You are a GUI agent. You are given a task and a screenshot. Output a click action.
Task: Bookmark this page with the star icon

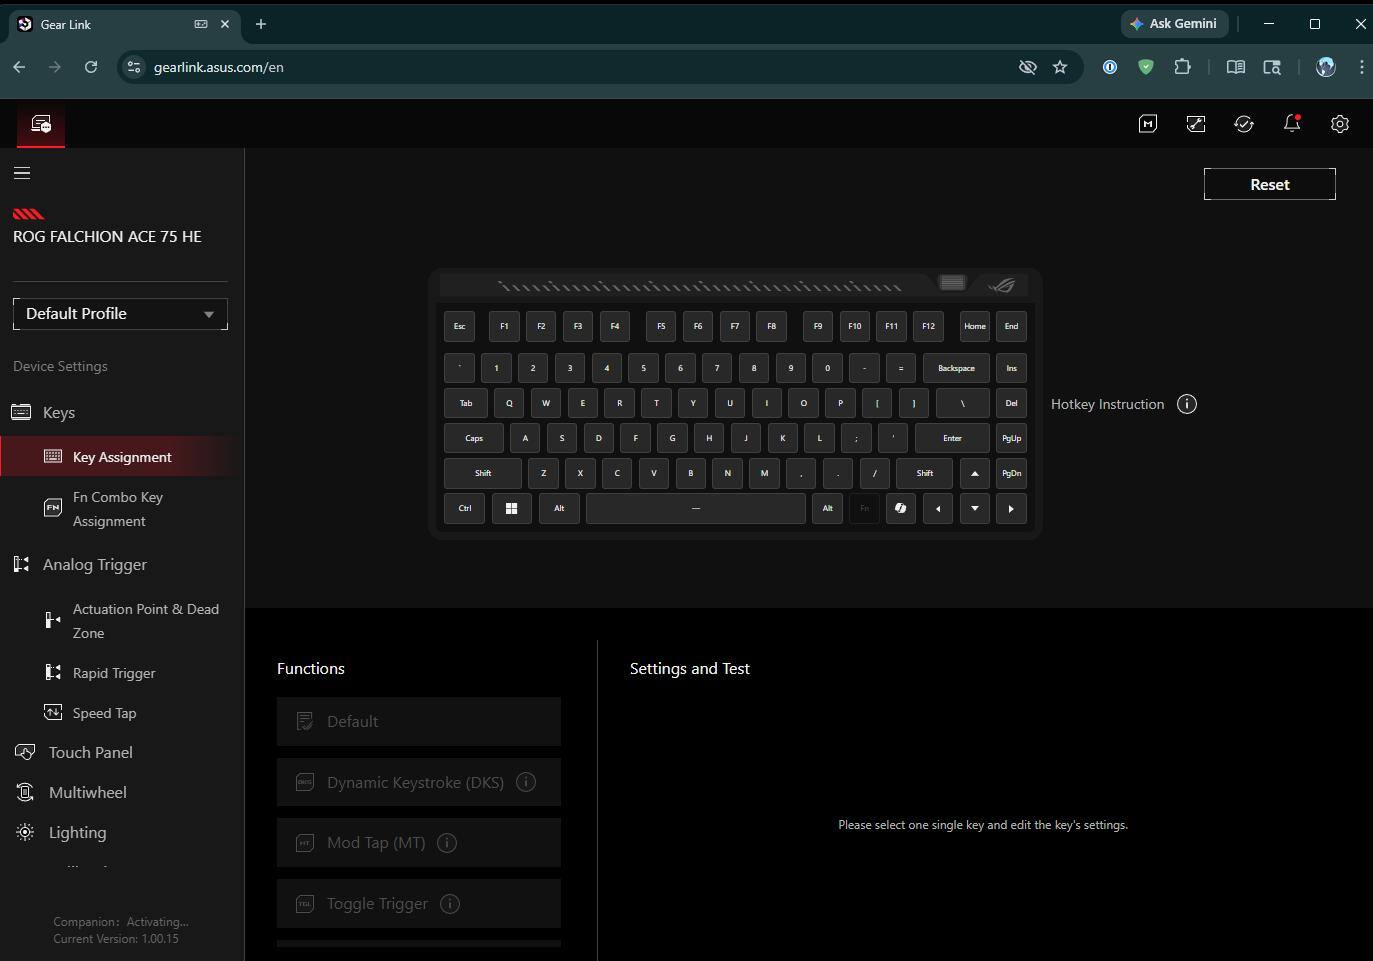(x=1060, y=67)
